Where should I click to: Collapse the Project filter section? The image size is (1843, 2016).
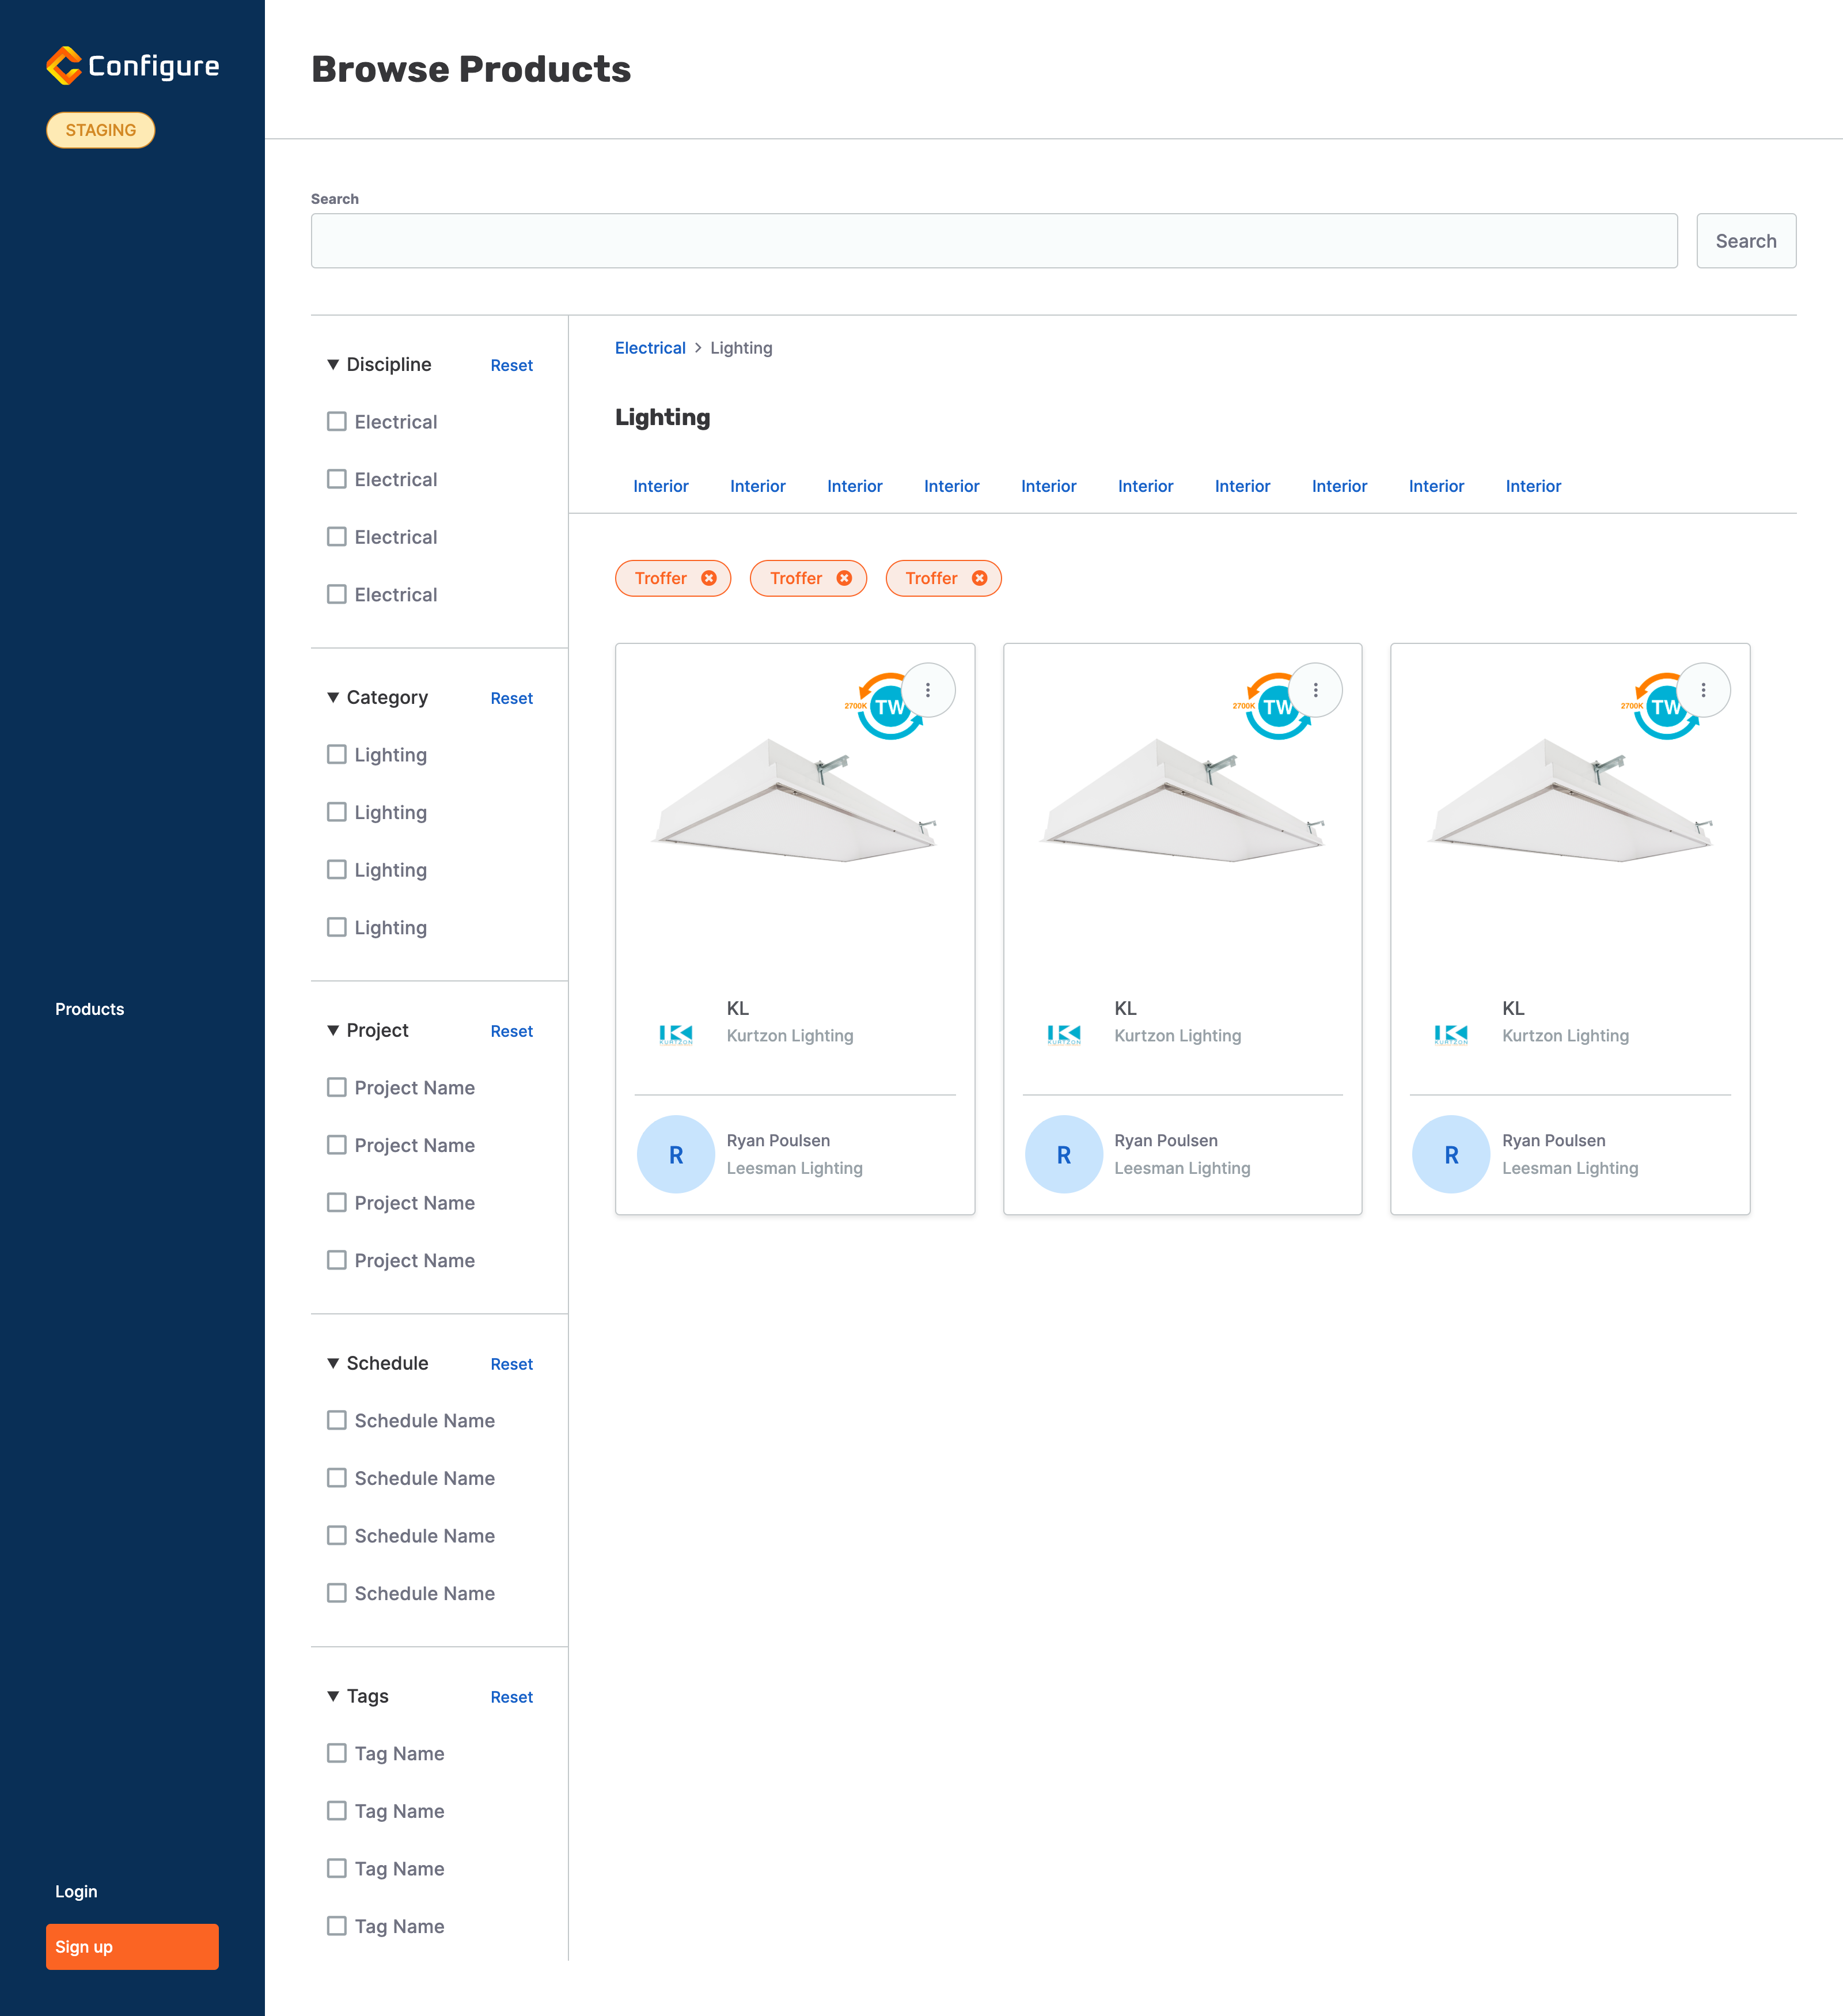[333, 1031]
